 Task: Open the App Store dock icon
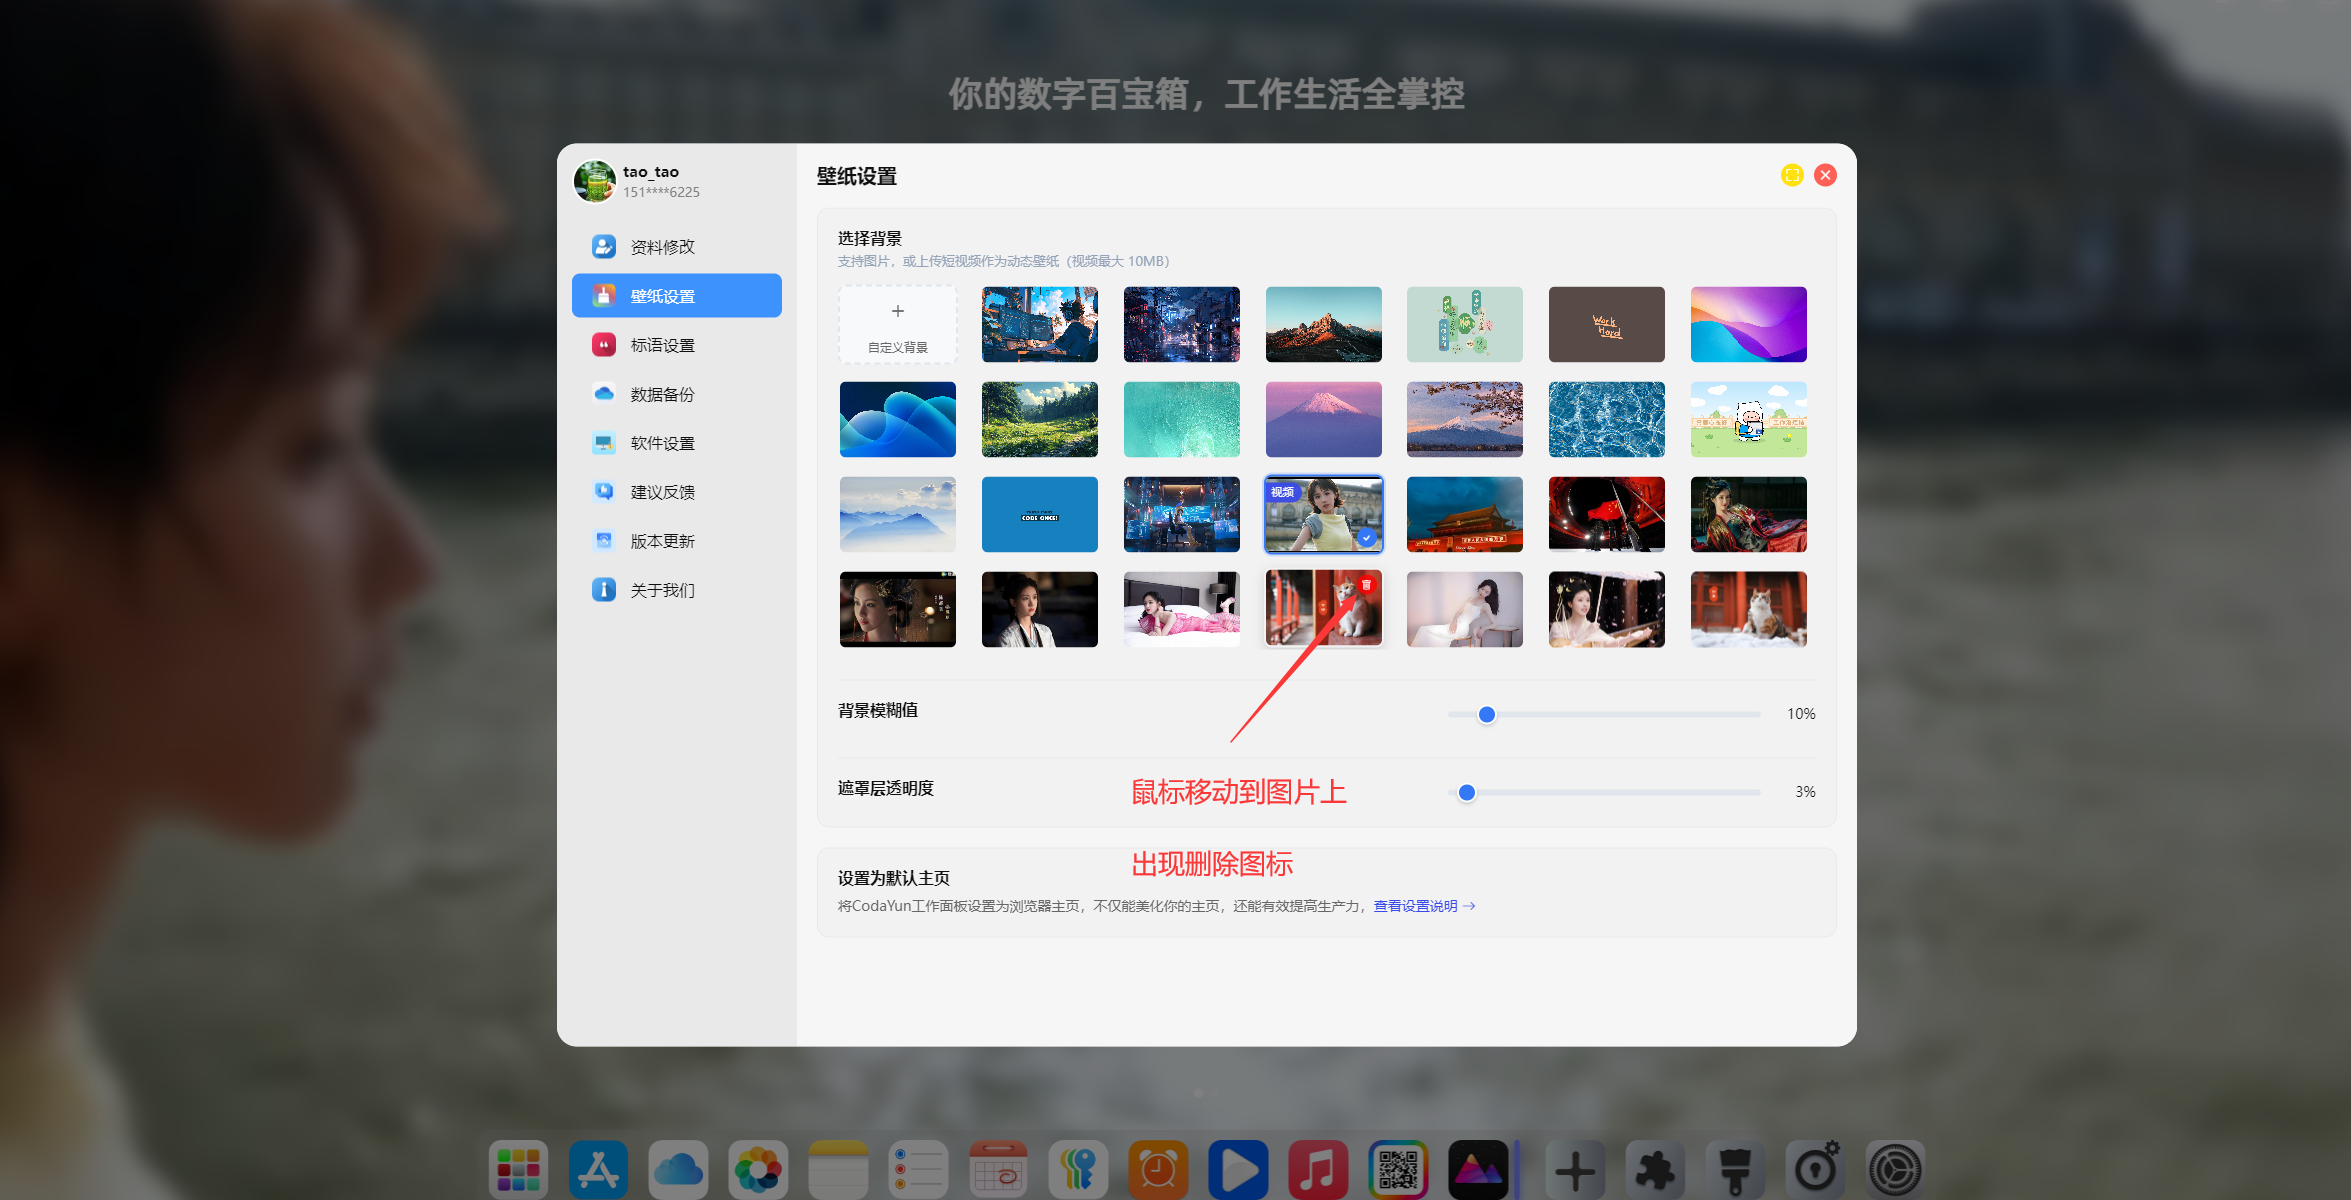tap(598, 1169)
